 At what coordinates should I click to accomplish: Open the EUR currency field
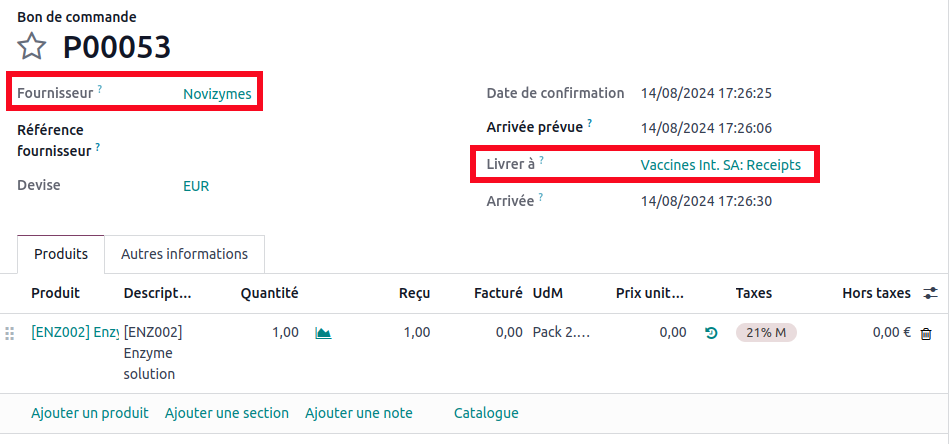[x=196, y=186]
